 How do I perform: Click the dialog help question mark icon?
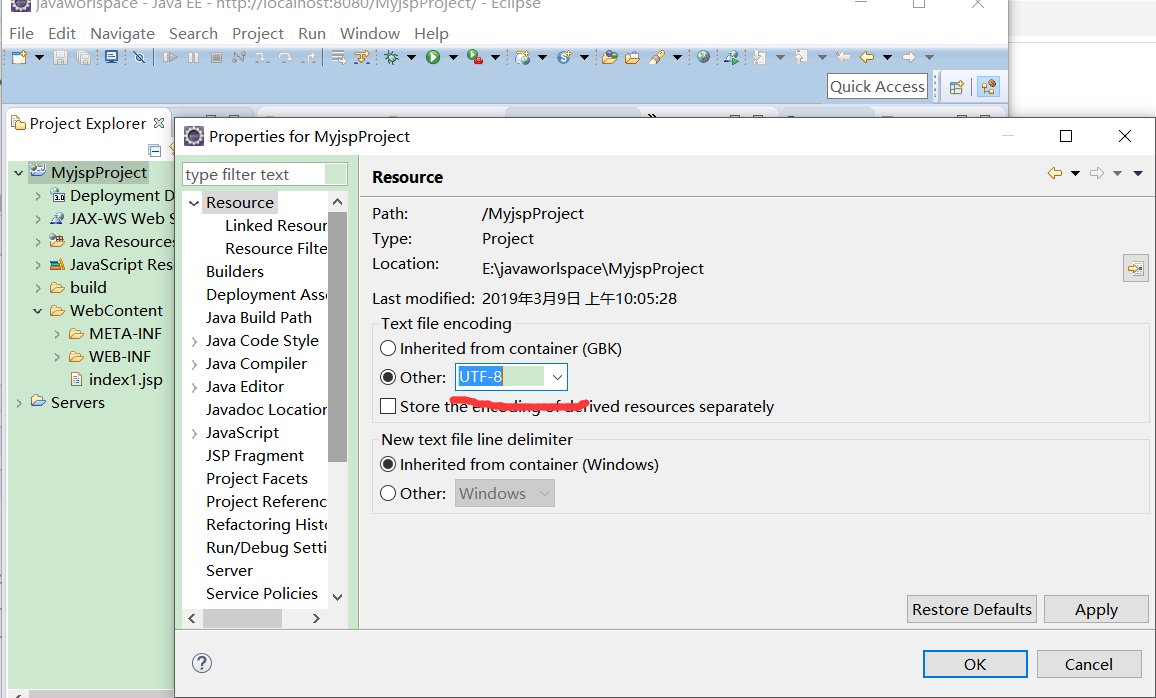tap(202, 663)
